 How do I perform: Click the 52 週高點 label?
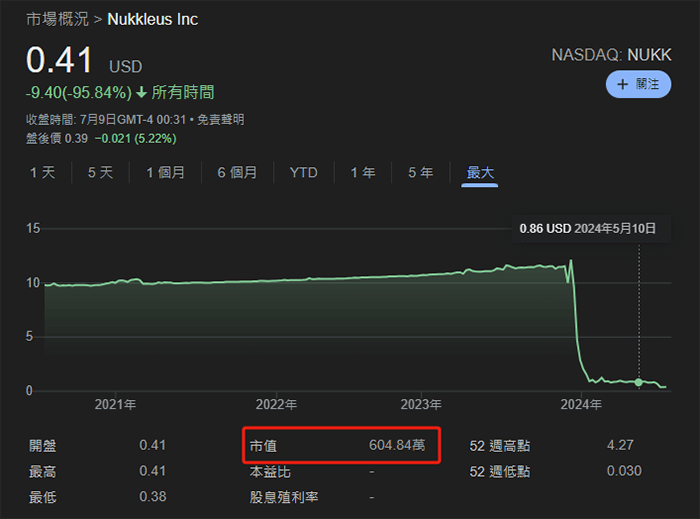tap(500, 445)
